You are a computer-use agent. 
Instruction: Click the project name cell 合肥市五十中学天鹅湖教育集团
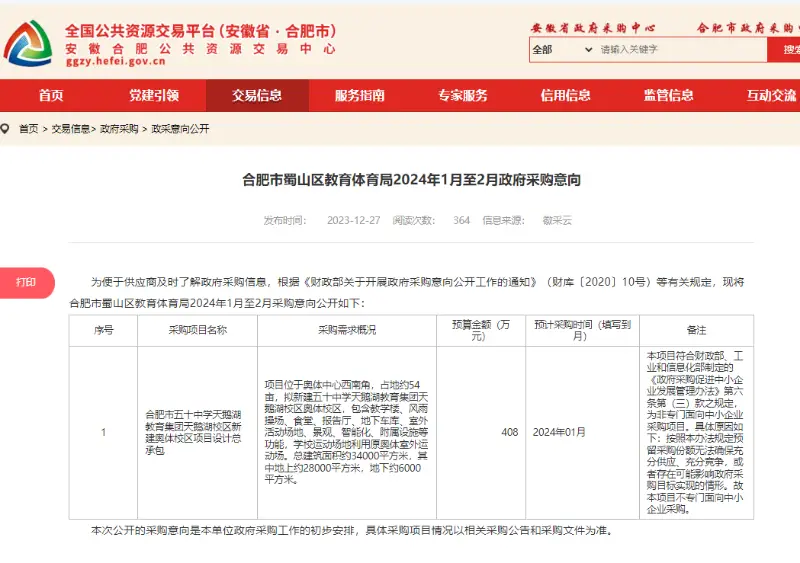tap(197, 432)
